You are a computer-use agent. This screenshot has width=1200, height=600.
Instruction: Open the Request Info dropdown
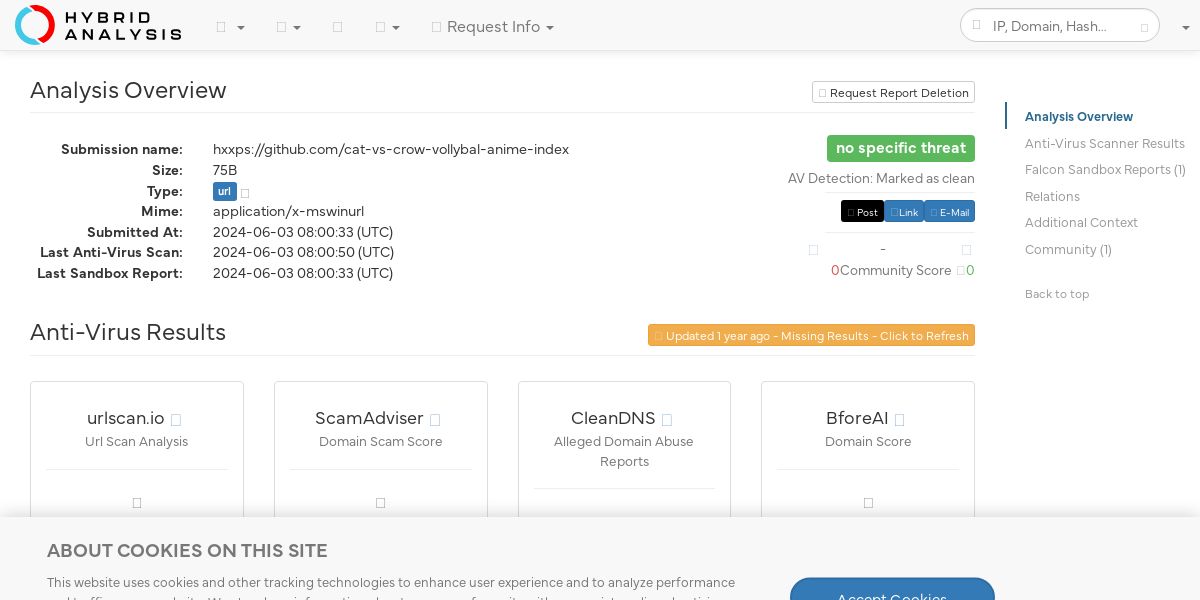pos(492,27)
